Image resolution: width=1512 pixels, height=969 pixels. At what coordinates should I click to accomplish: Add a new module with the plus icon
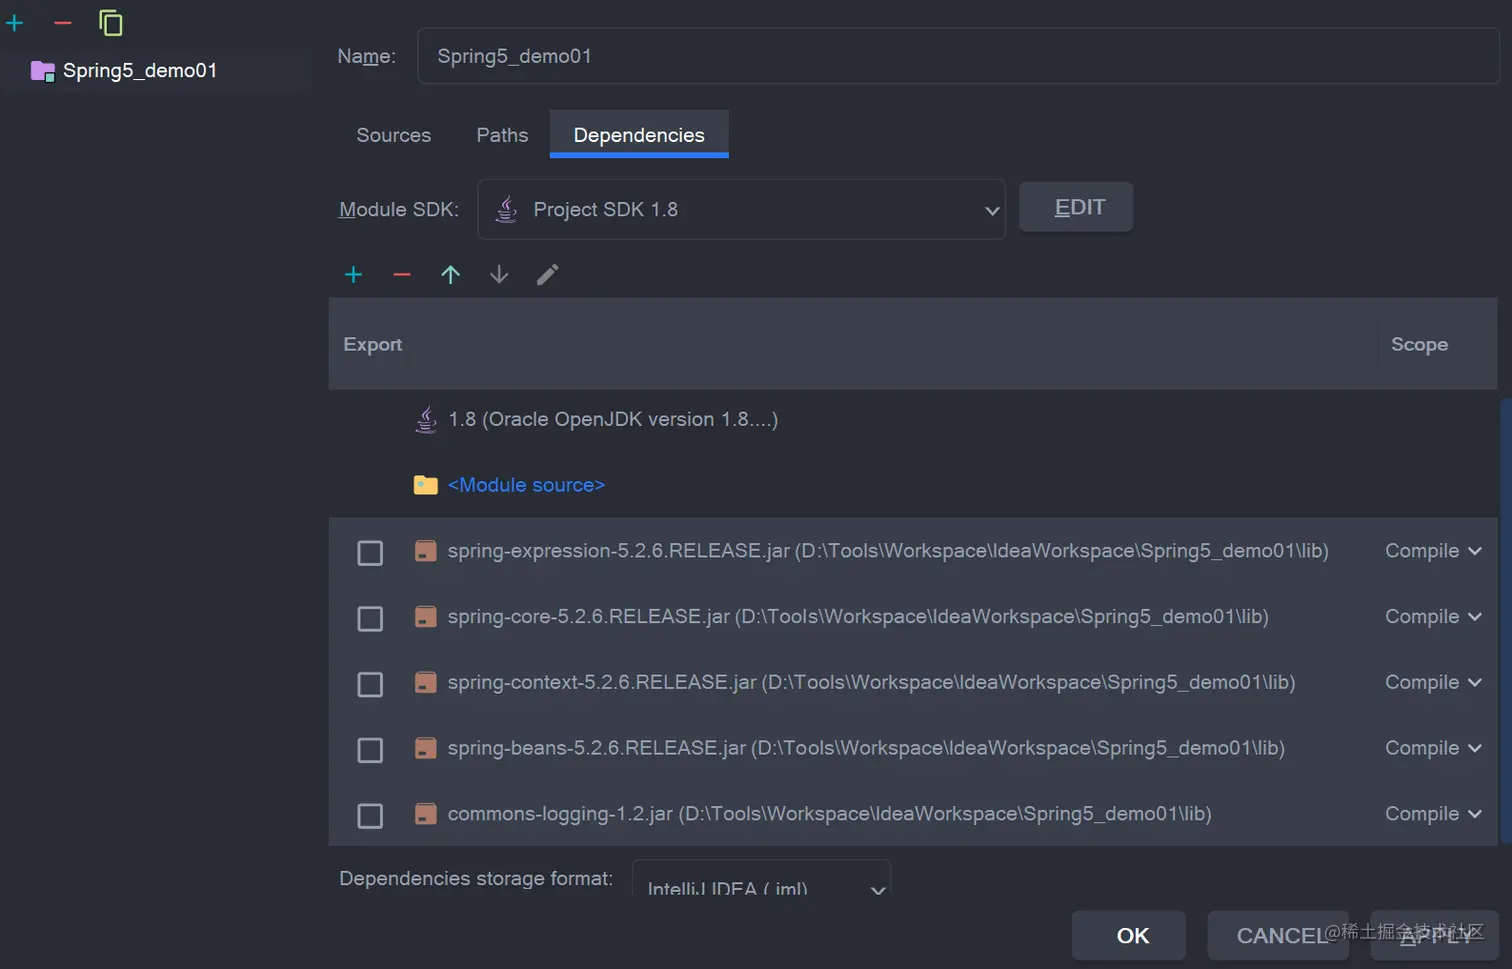click(15, 22)
